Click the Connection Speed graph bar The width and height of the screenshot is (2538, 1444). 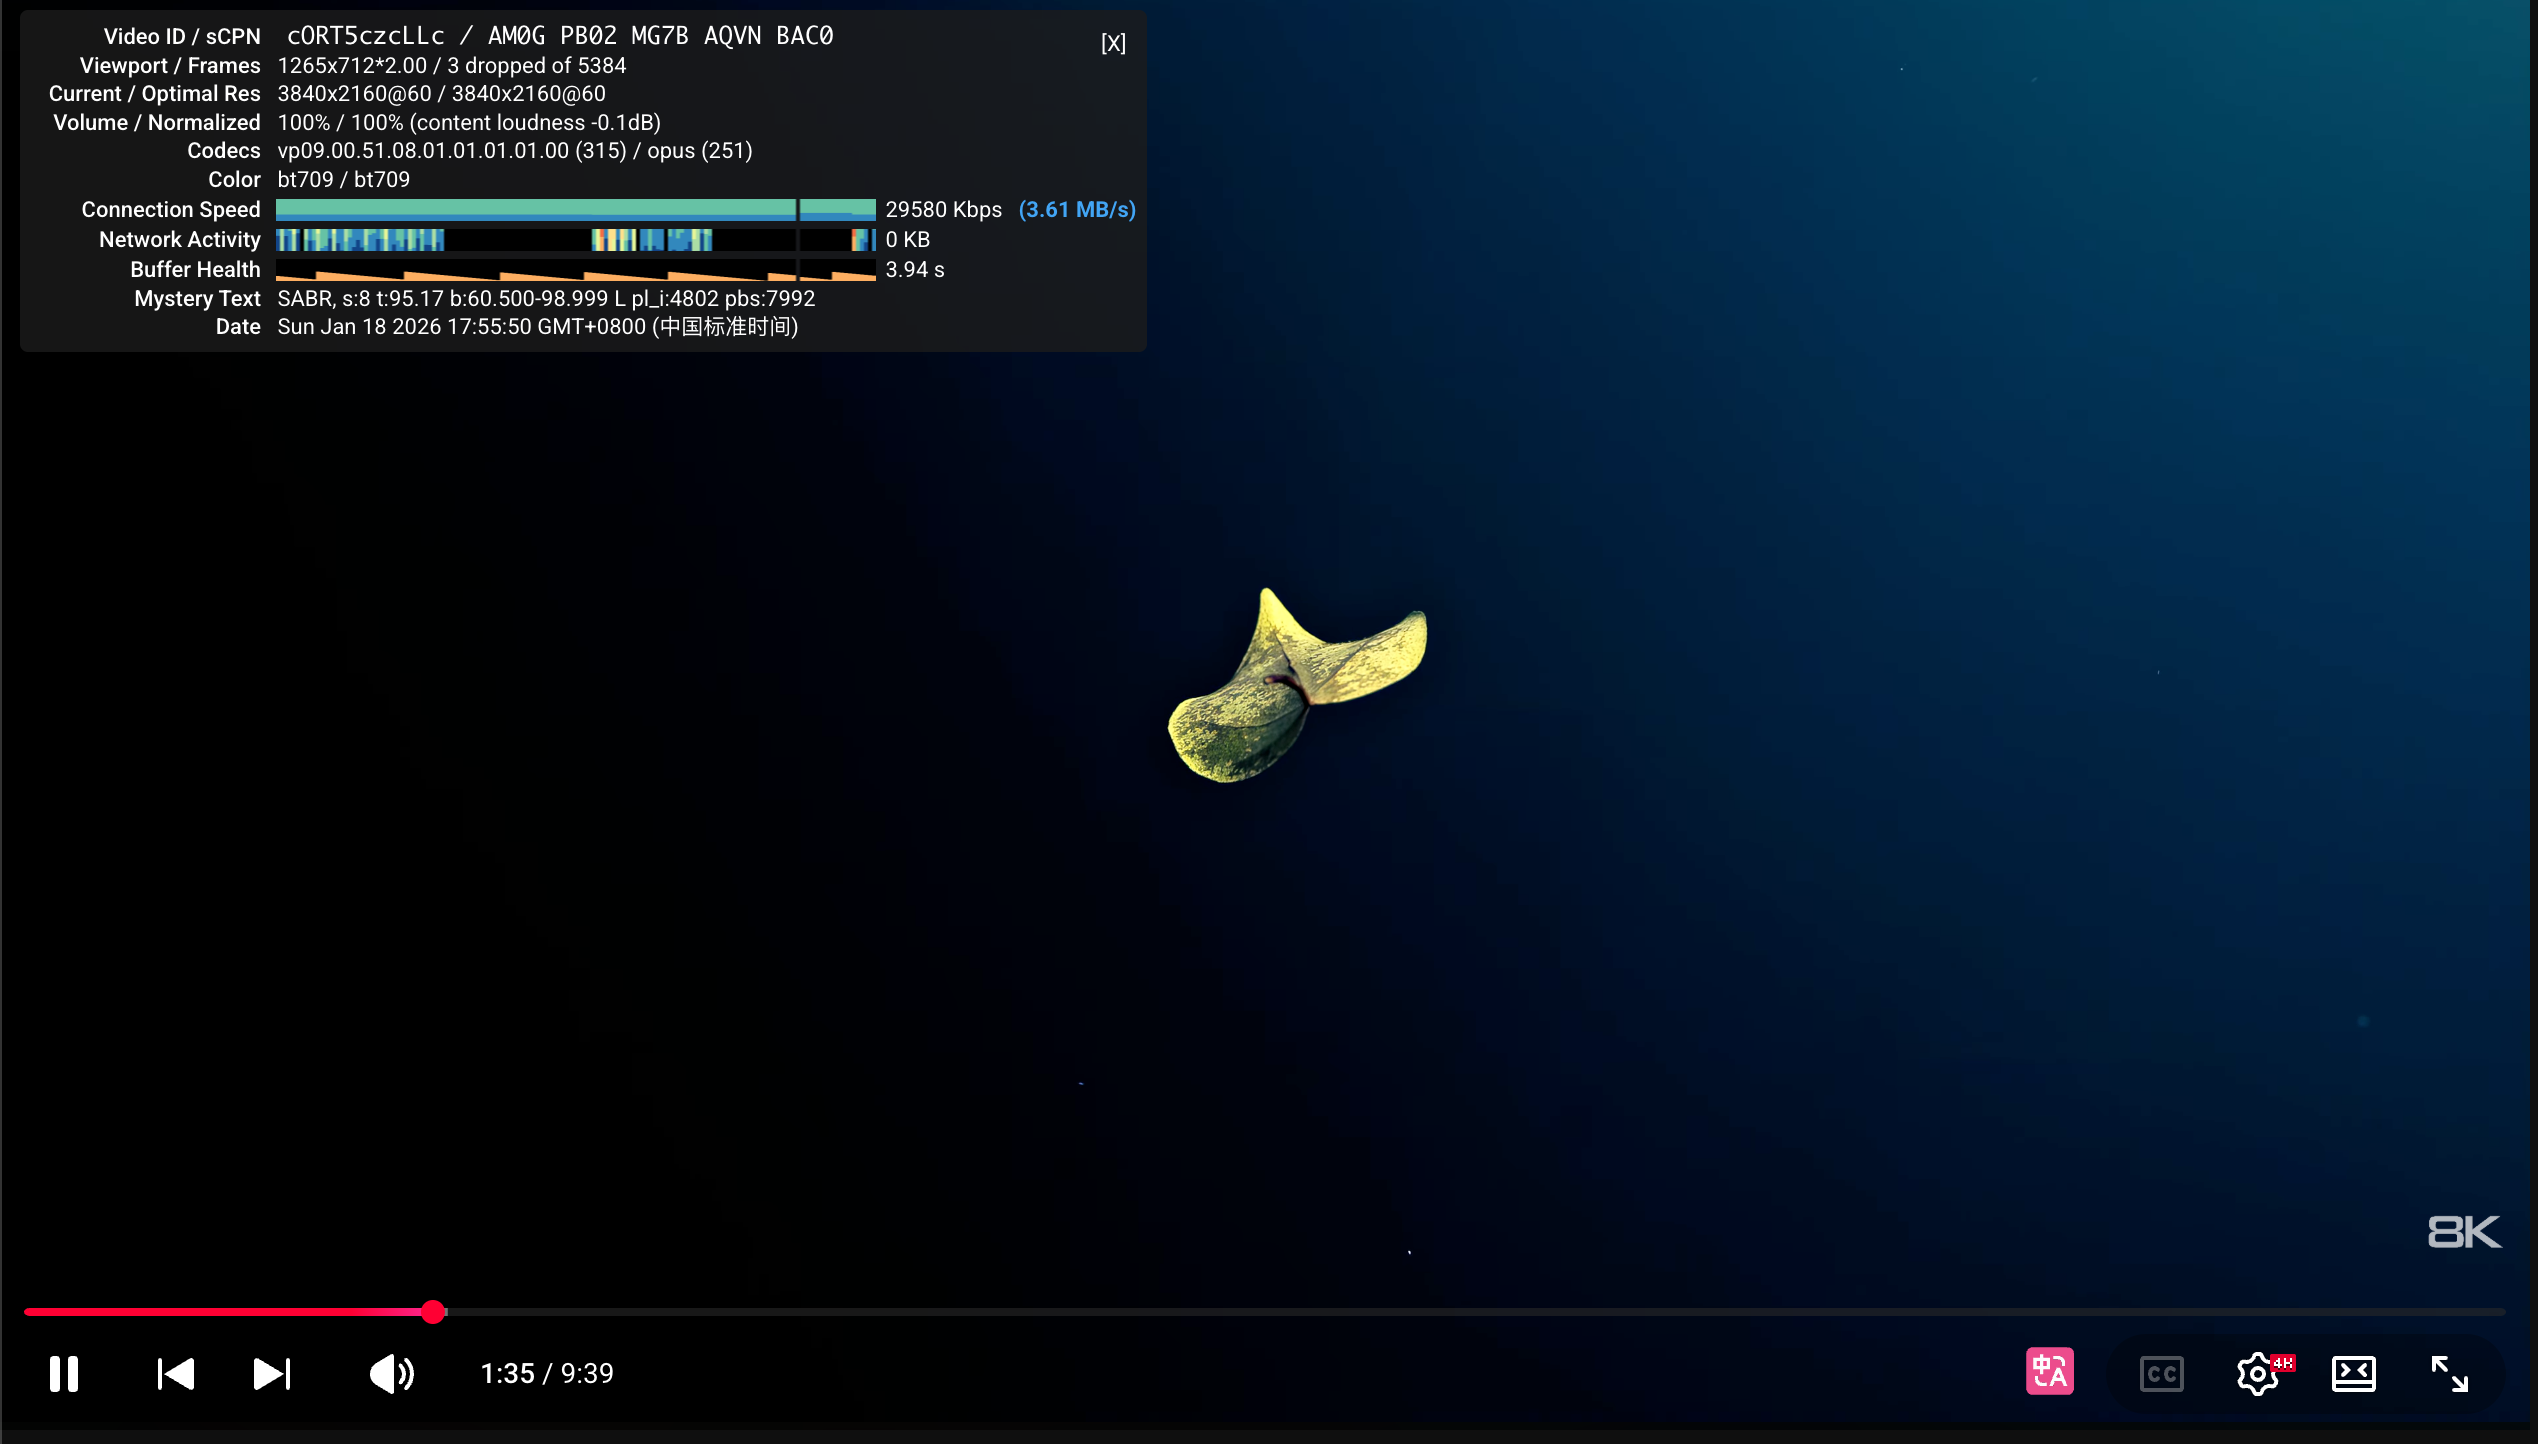coord(575,209)
